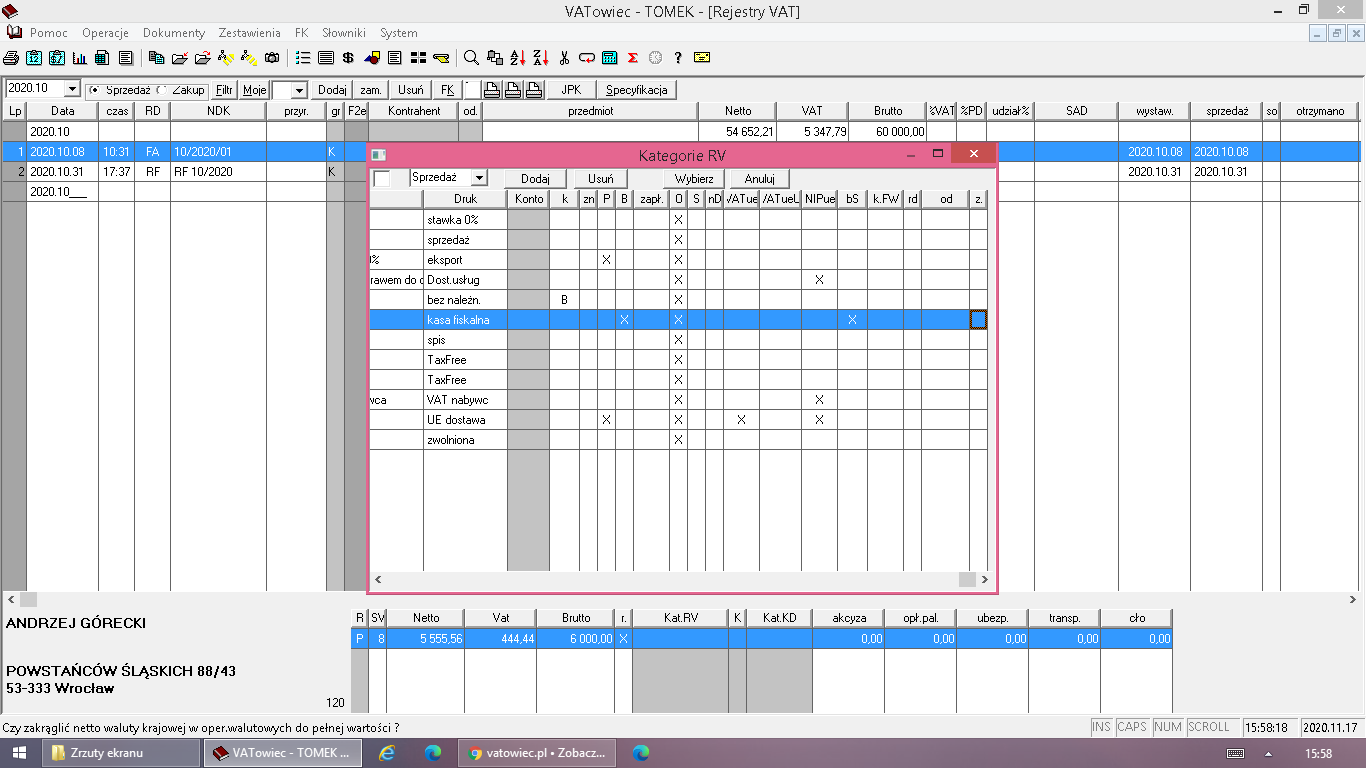Viewport: 1366px width, 768px height.
Task: Open the Słowniki menu
Action: click(344, 33)
